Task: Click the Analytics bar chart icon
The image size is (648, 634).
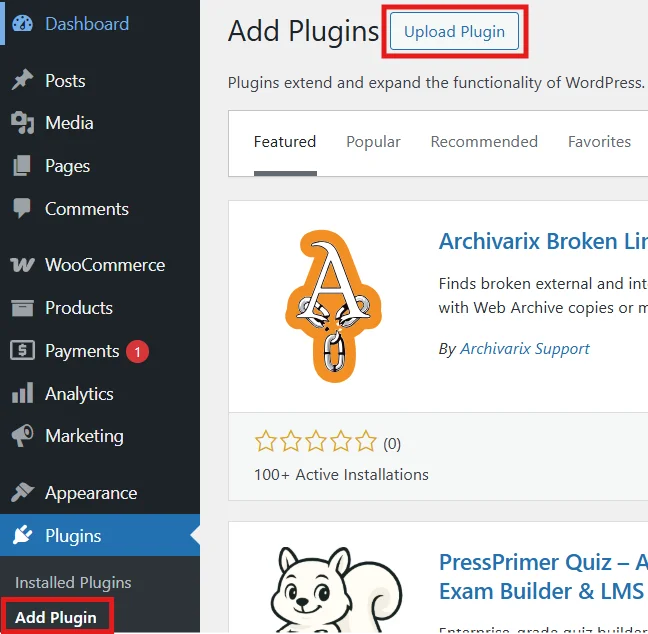Action: pos(22,393)
